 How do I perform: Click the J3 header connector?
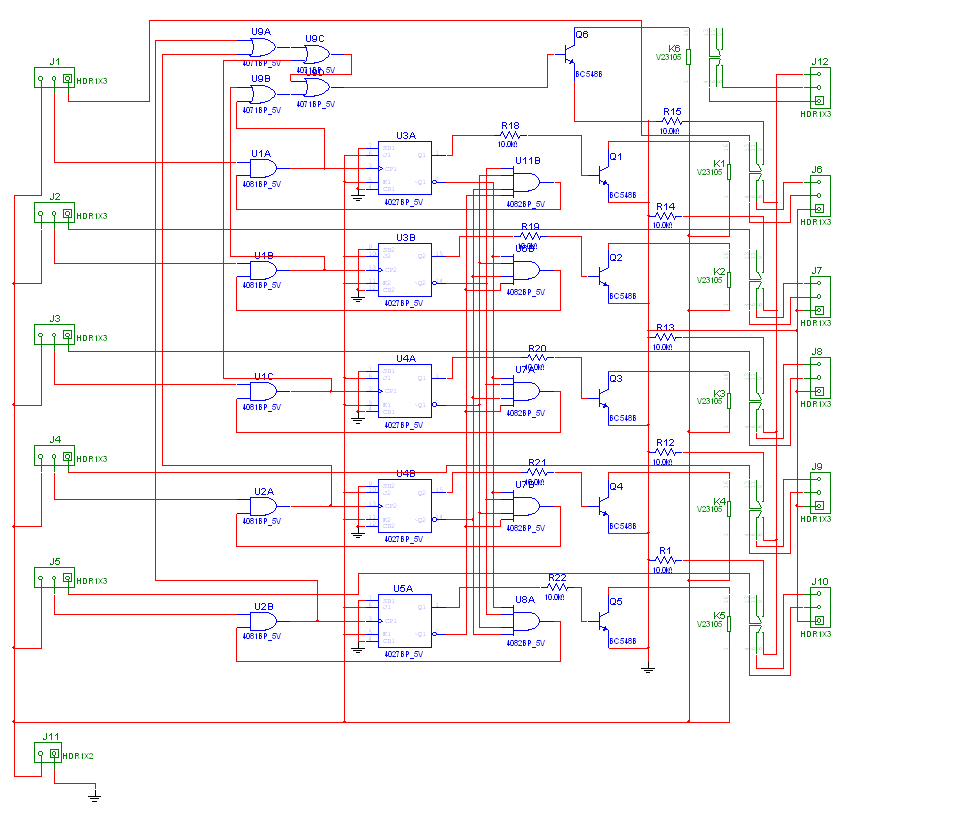pyautogui.click(x=54, y=336)
